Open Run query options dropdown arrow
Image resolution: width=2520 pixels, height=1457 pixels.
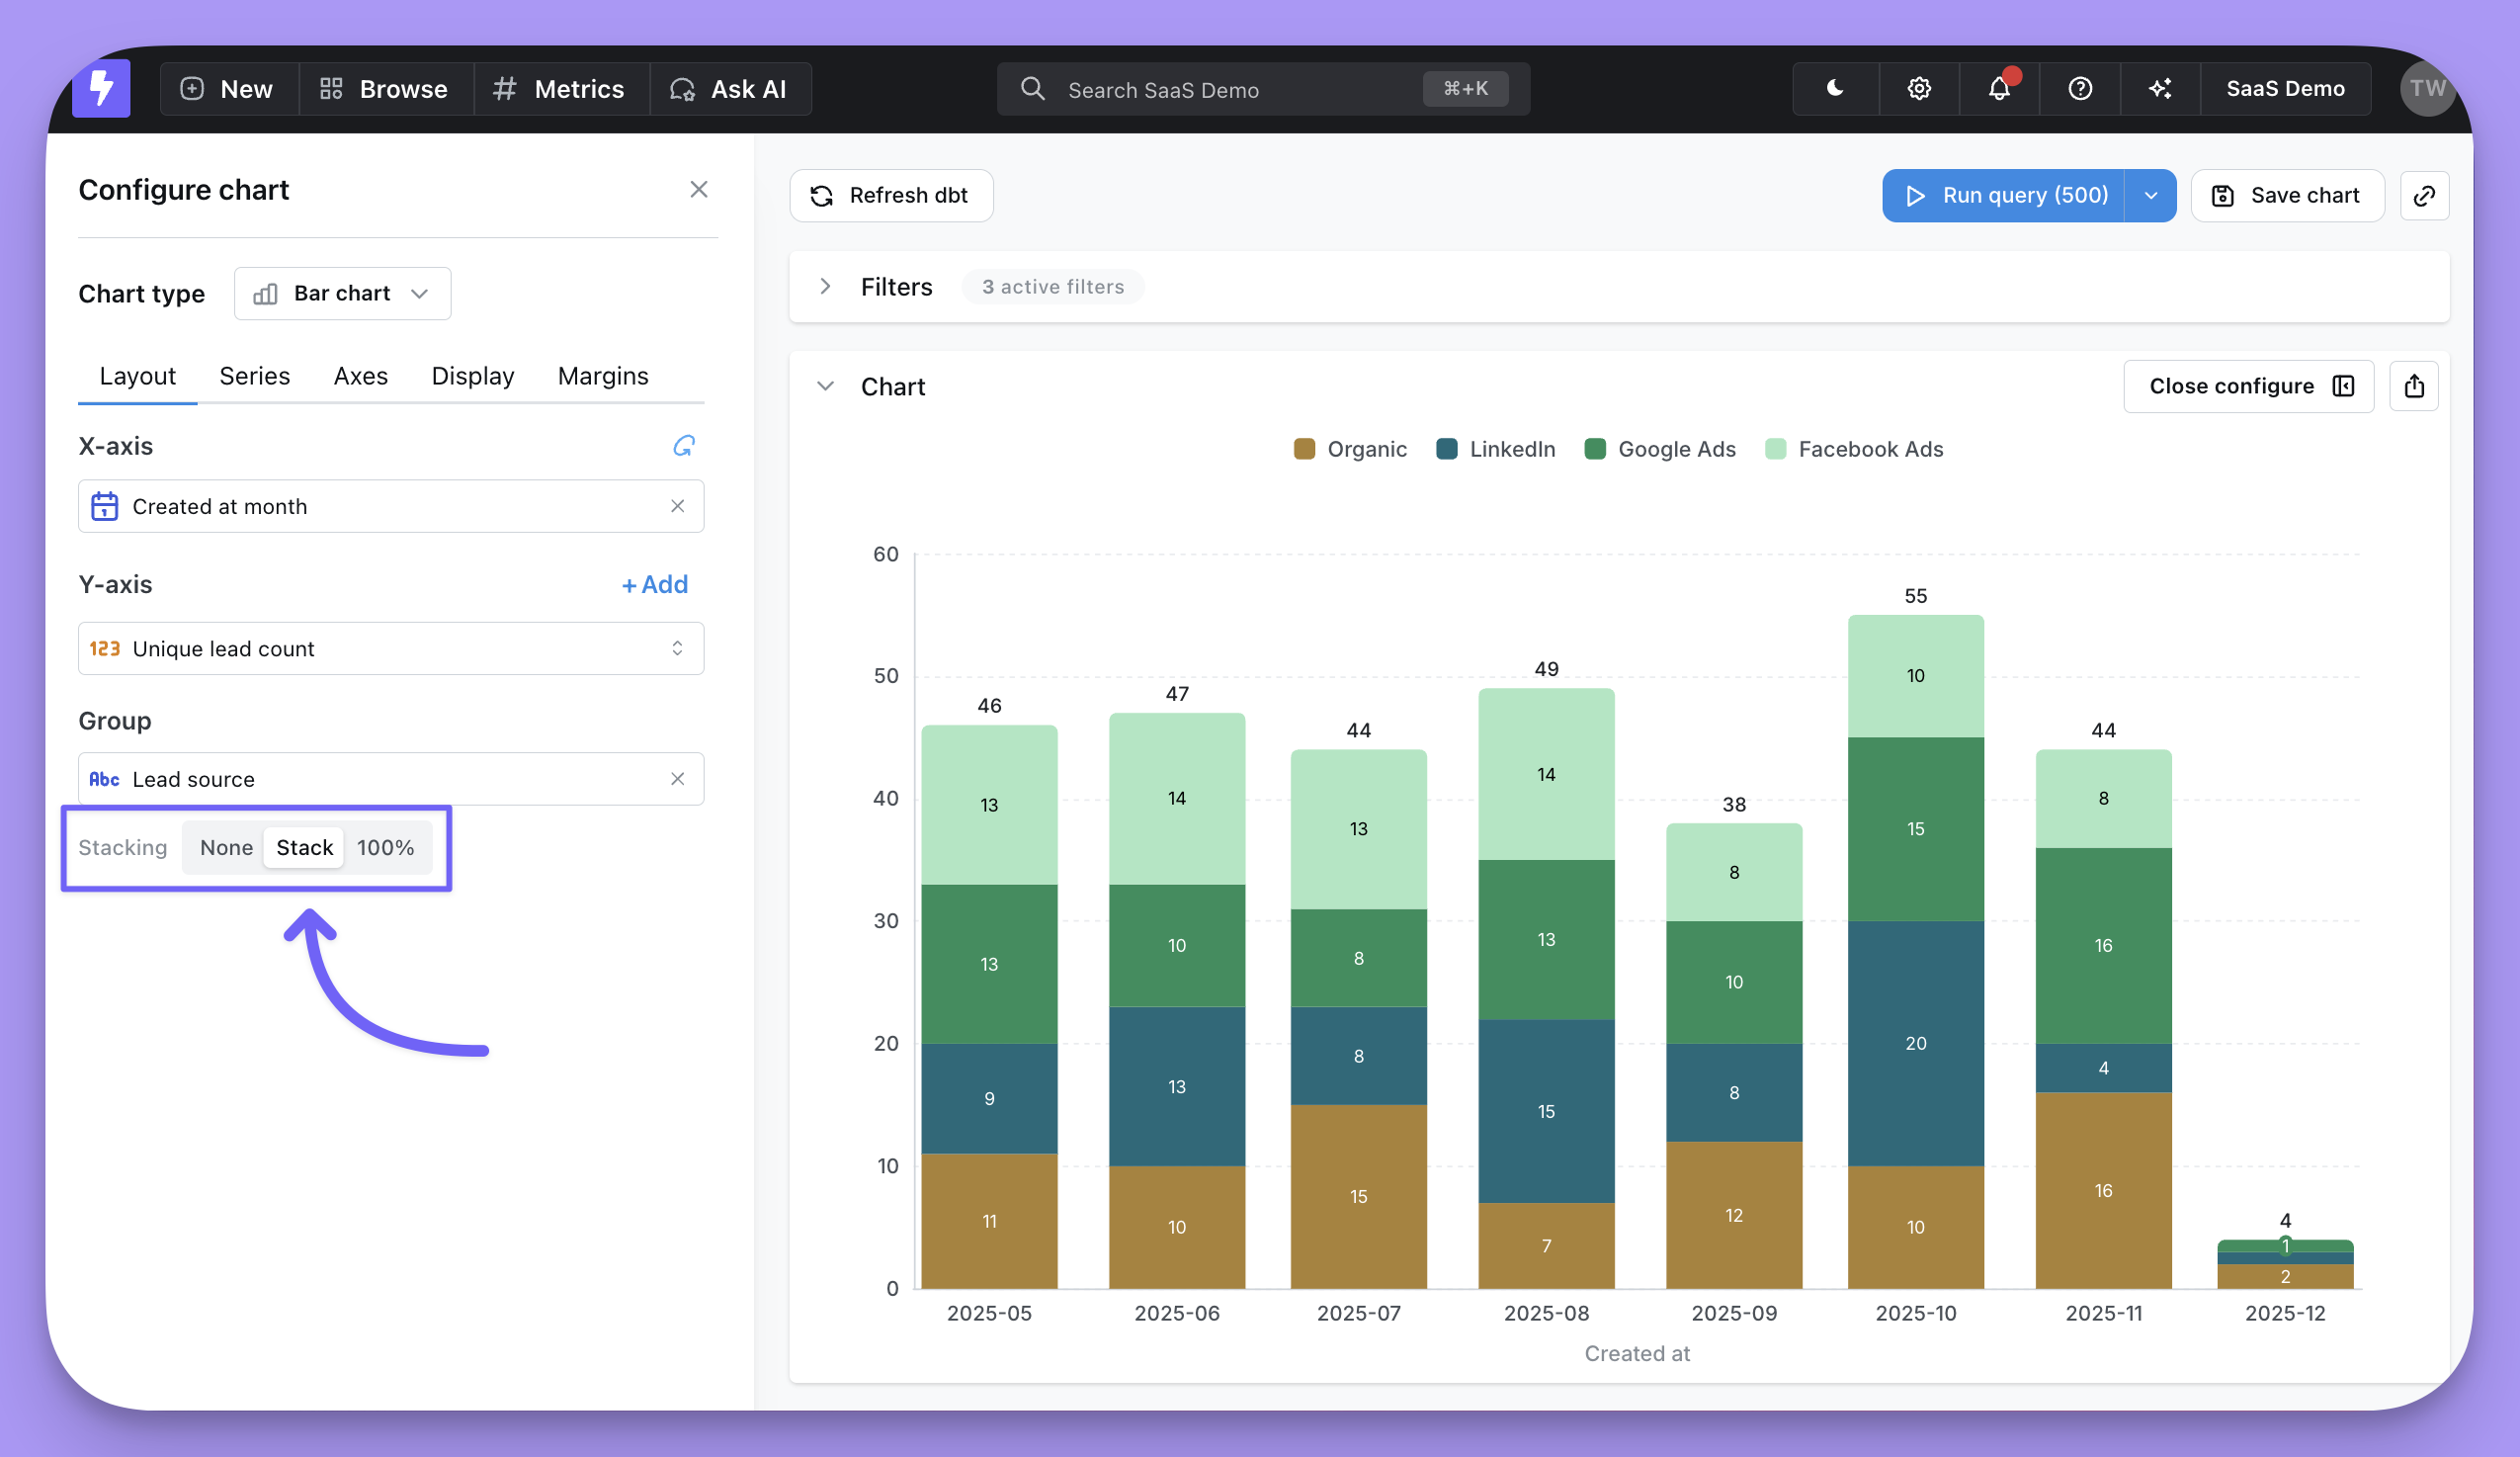tap(2151, 195)
